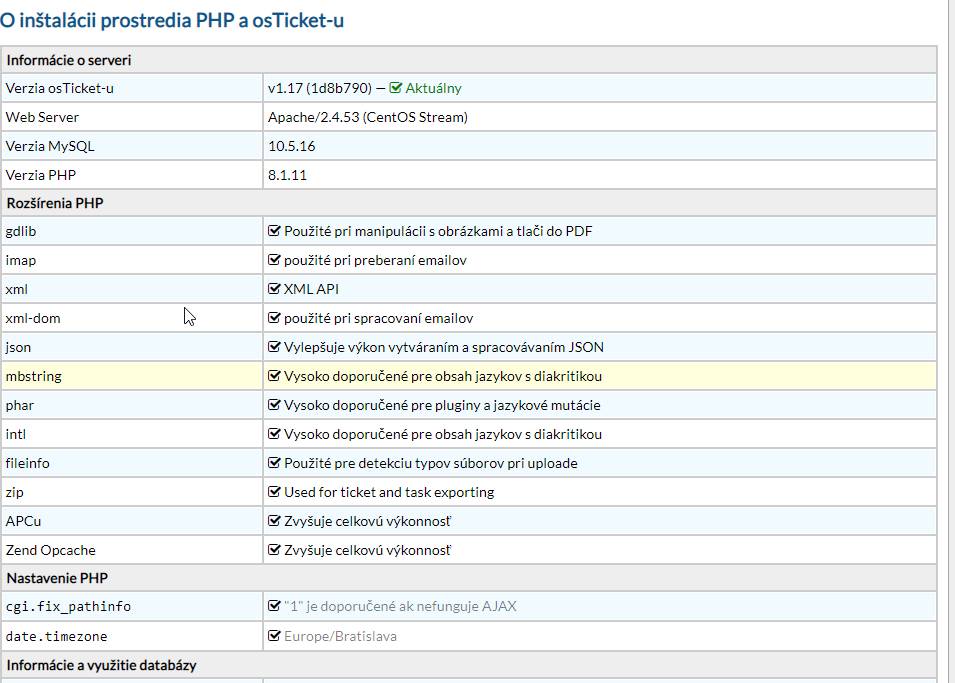Click the fileinfo extension name

coord(27,463)
